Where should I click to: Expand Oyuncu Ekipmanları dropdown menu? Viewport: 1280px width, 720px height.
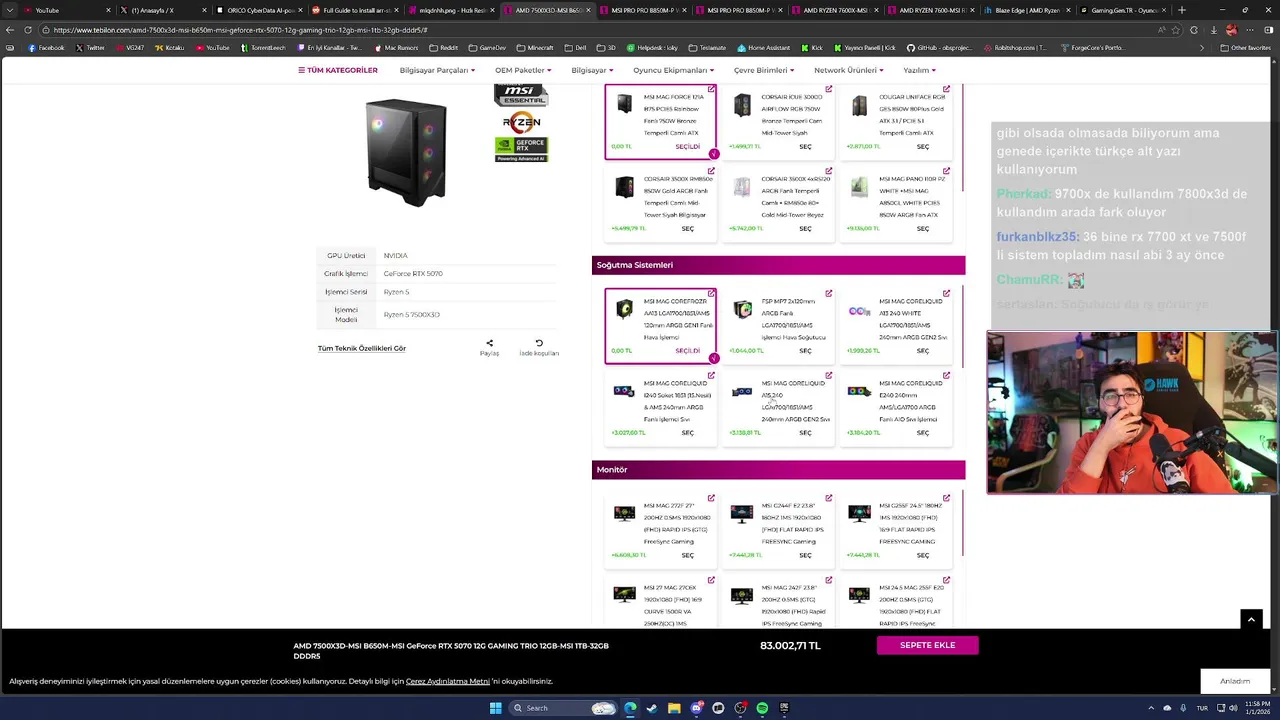click(x=673, y=70)
